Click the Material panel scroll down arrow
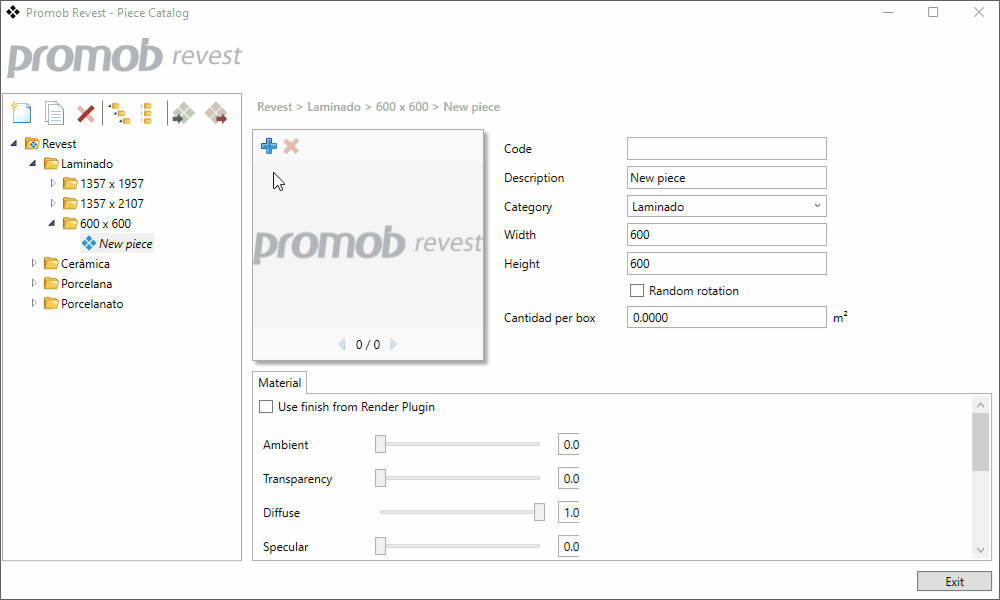The height and width of the screenshot is (600, 1000). coord(980,550)
